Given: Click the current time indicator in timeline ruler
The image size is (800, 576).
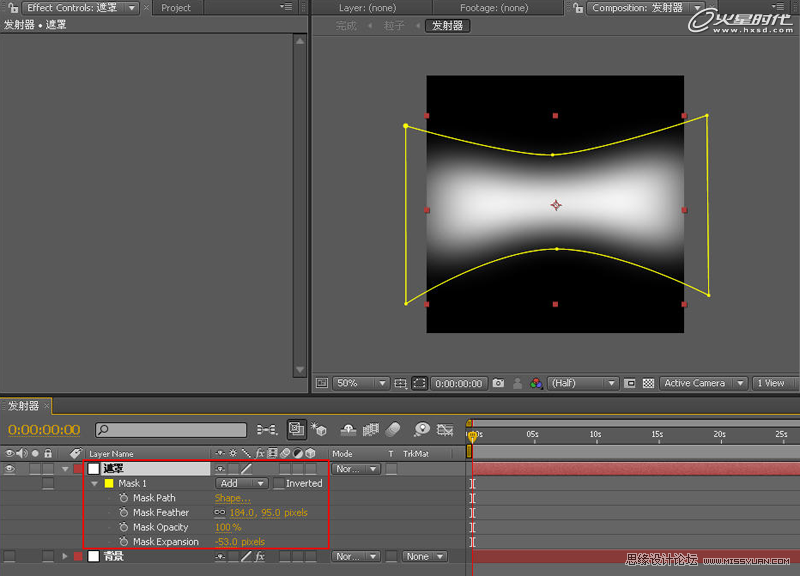Looking at the screenshot, I should pos(472,436).
